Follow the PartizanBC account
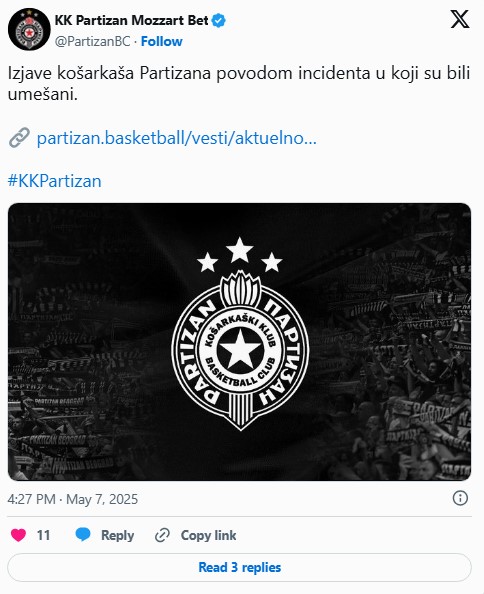 [x=162, y=41]
